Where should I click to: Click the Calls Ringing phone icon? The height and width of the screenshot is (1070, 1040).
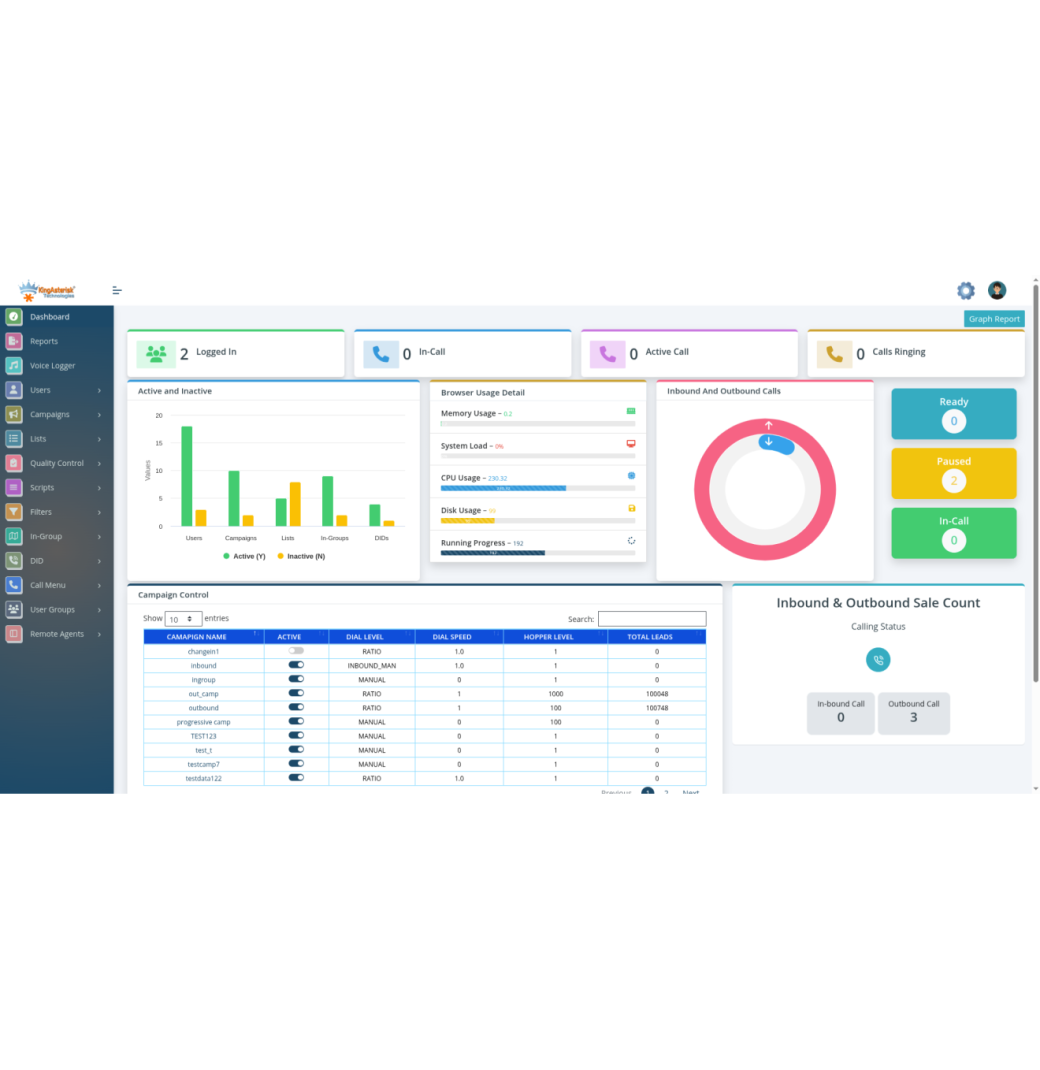pos(834,354)
